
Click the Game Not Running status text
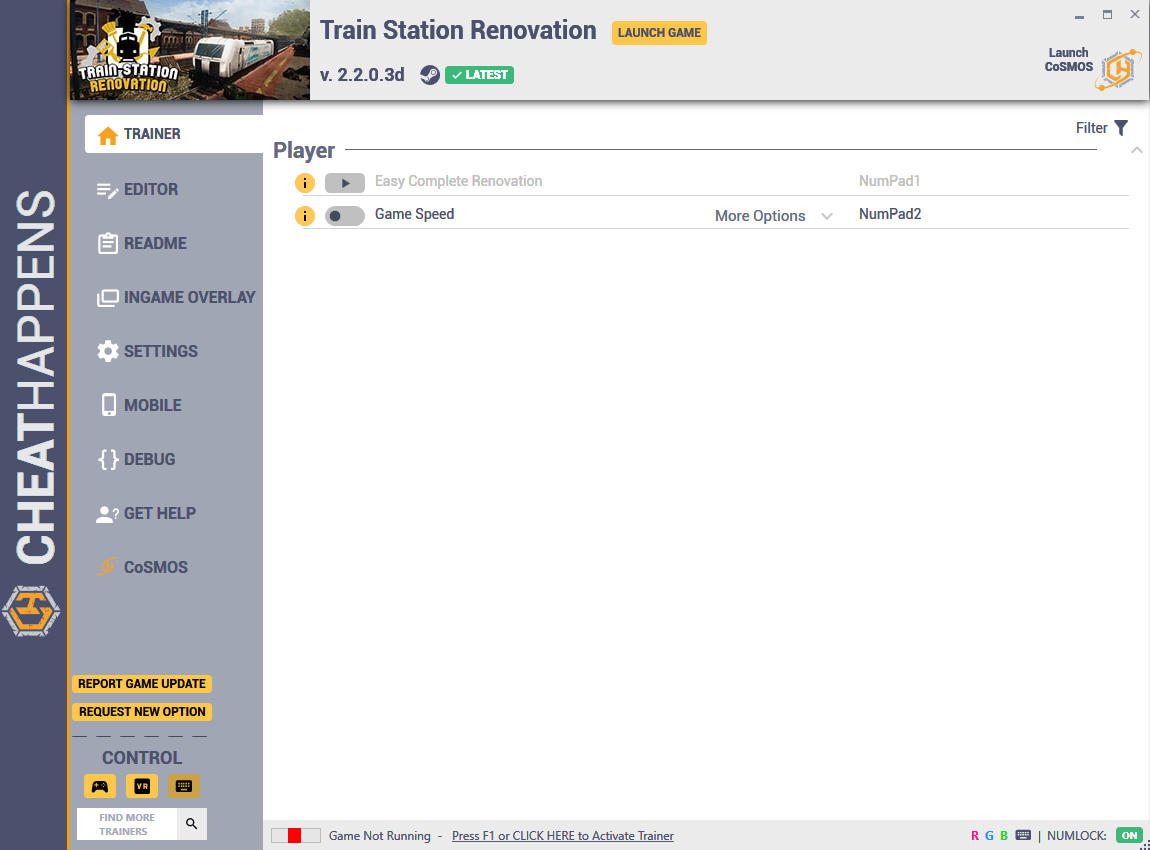click(379, 835)
